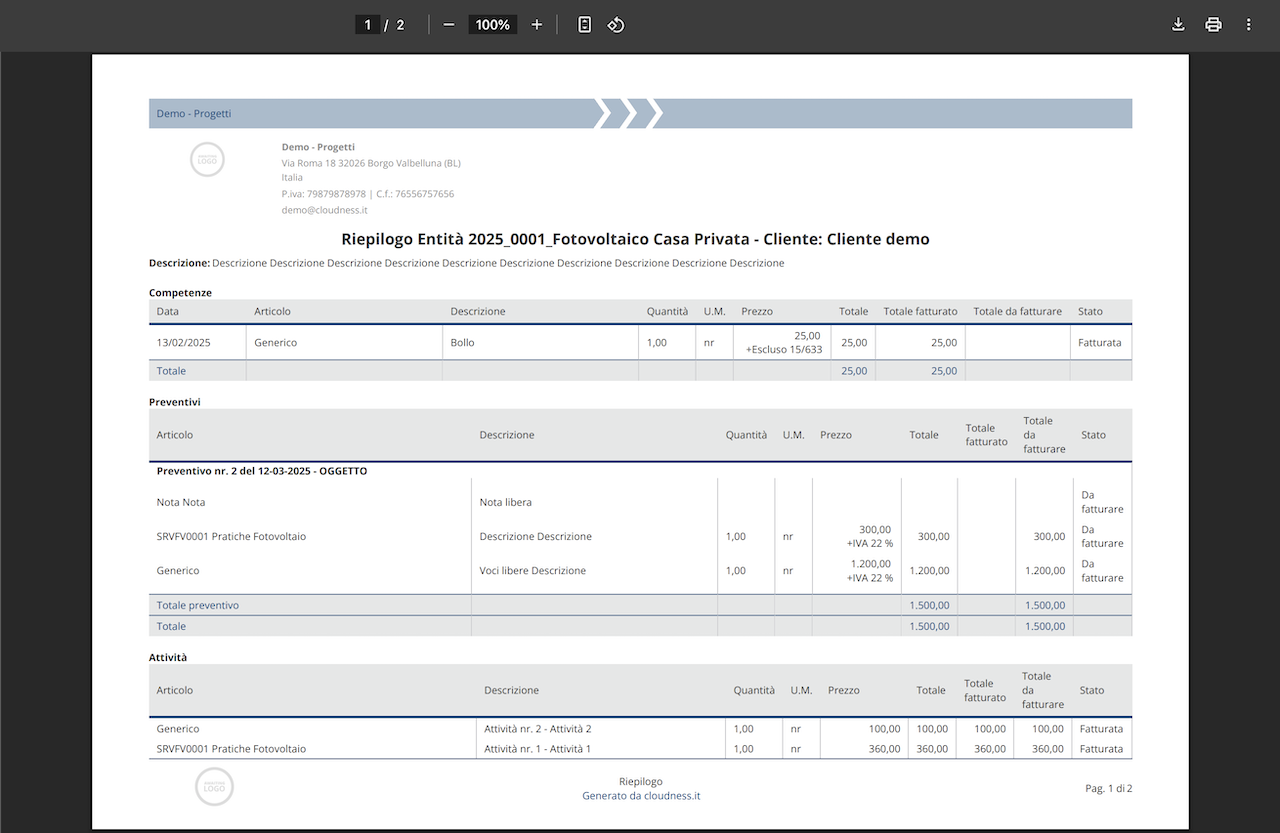Click the 1.200,00 +IVA 22 % price cell
1280x833 pixels.
tap(857, 570)
